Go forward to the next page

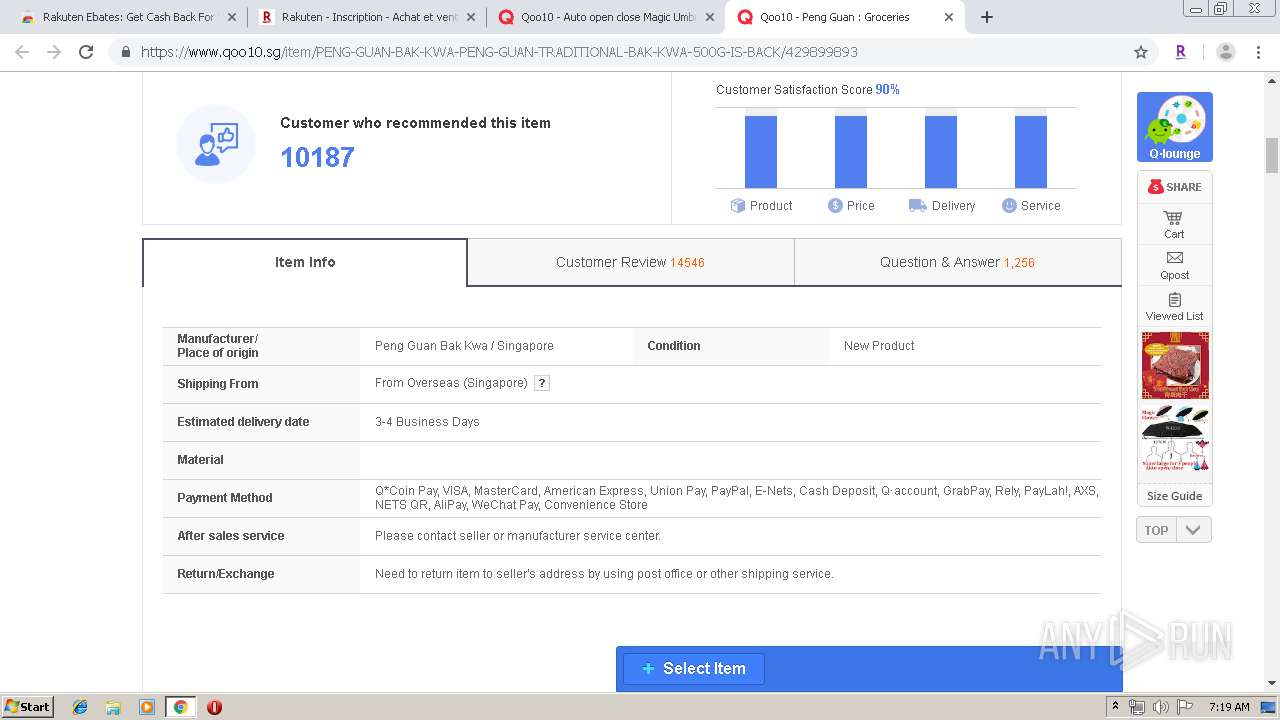tap(54, 52)
